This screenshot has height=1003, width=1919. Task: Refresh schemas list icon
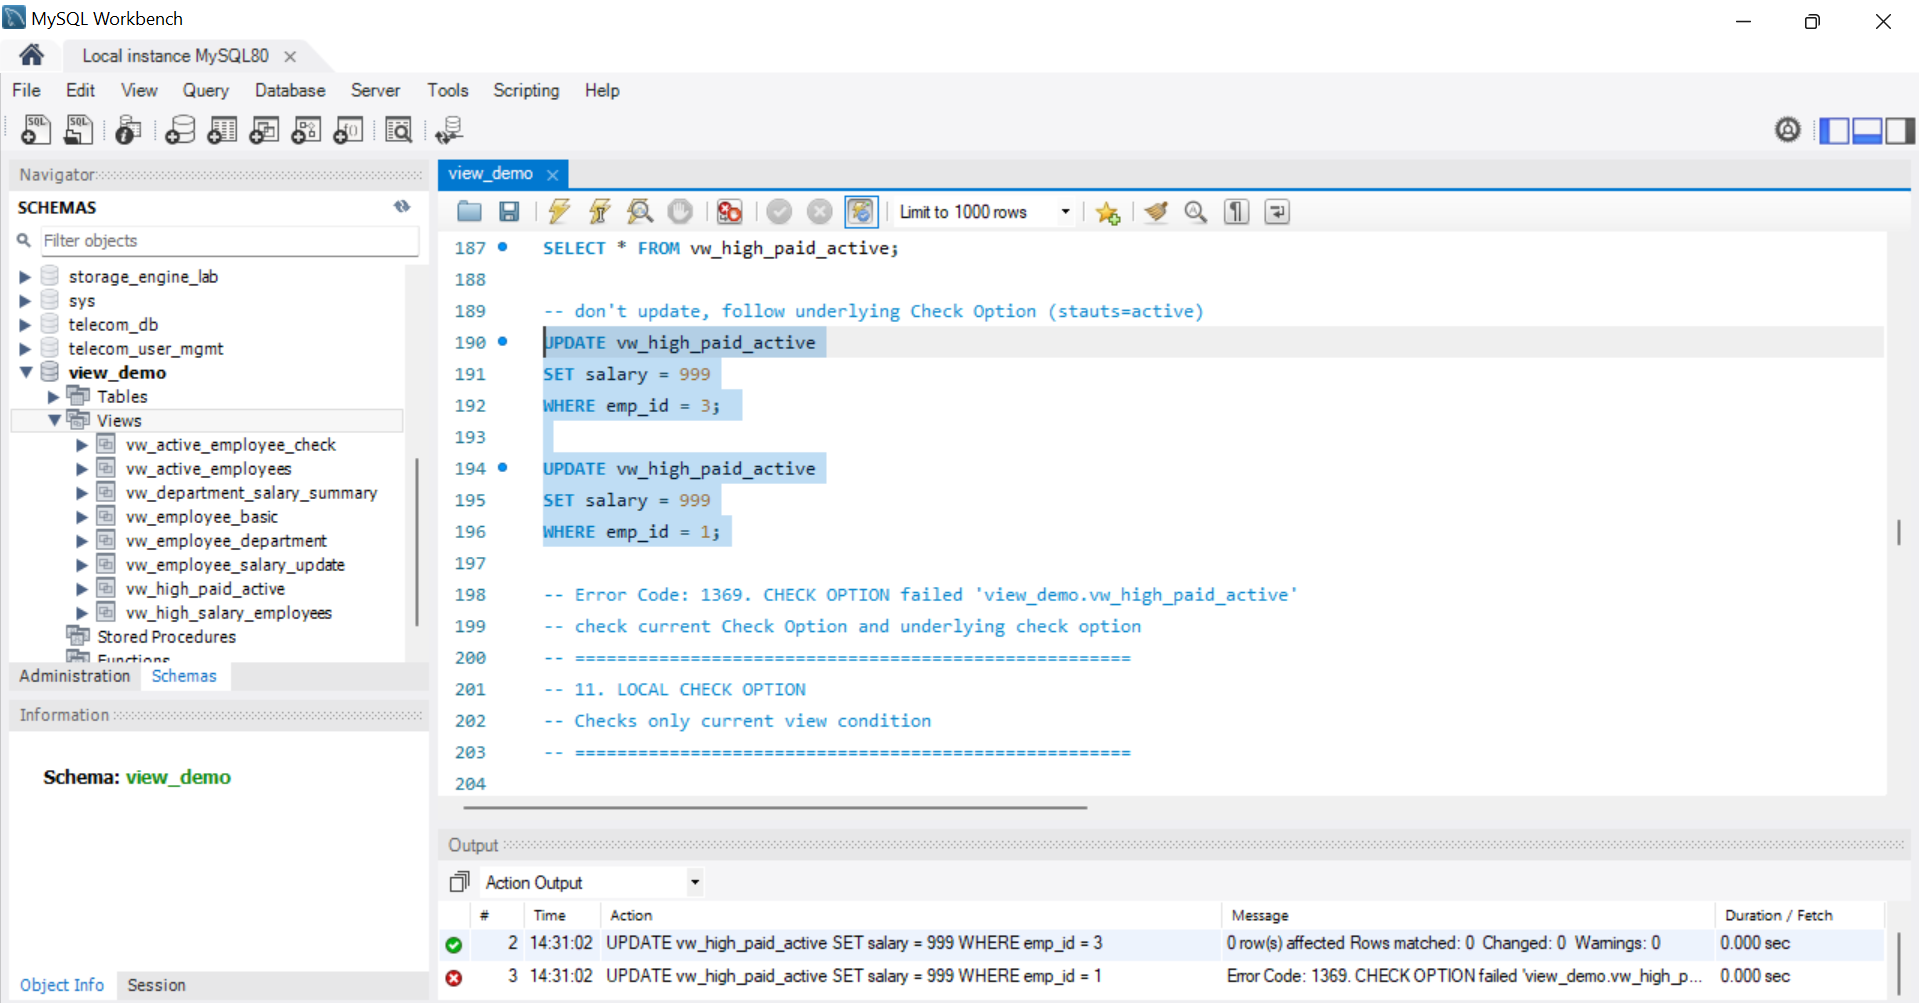(402, 207)
